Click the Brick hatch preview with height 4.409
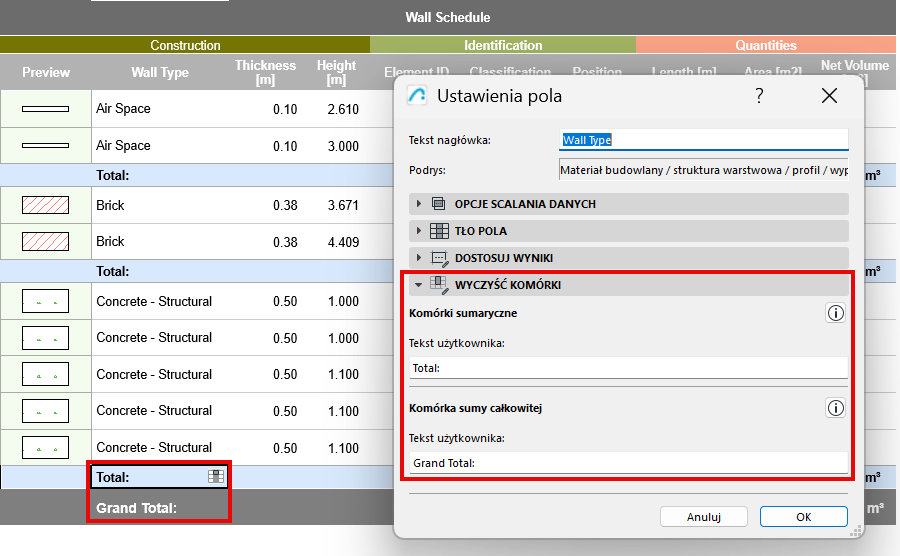This screenshot has height=556, width=900. 45,242
